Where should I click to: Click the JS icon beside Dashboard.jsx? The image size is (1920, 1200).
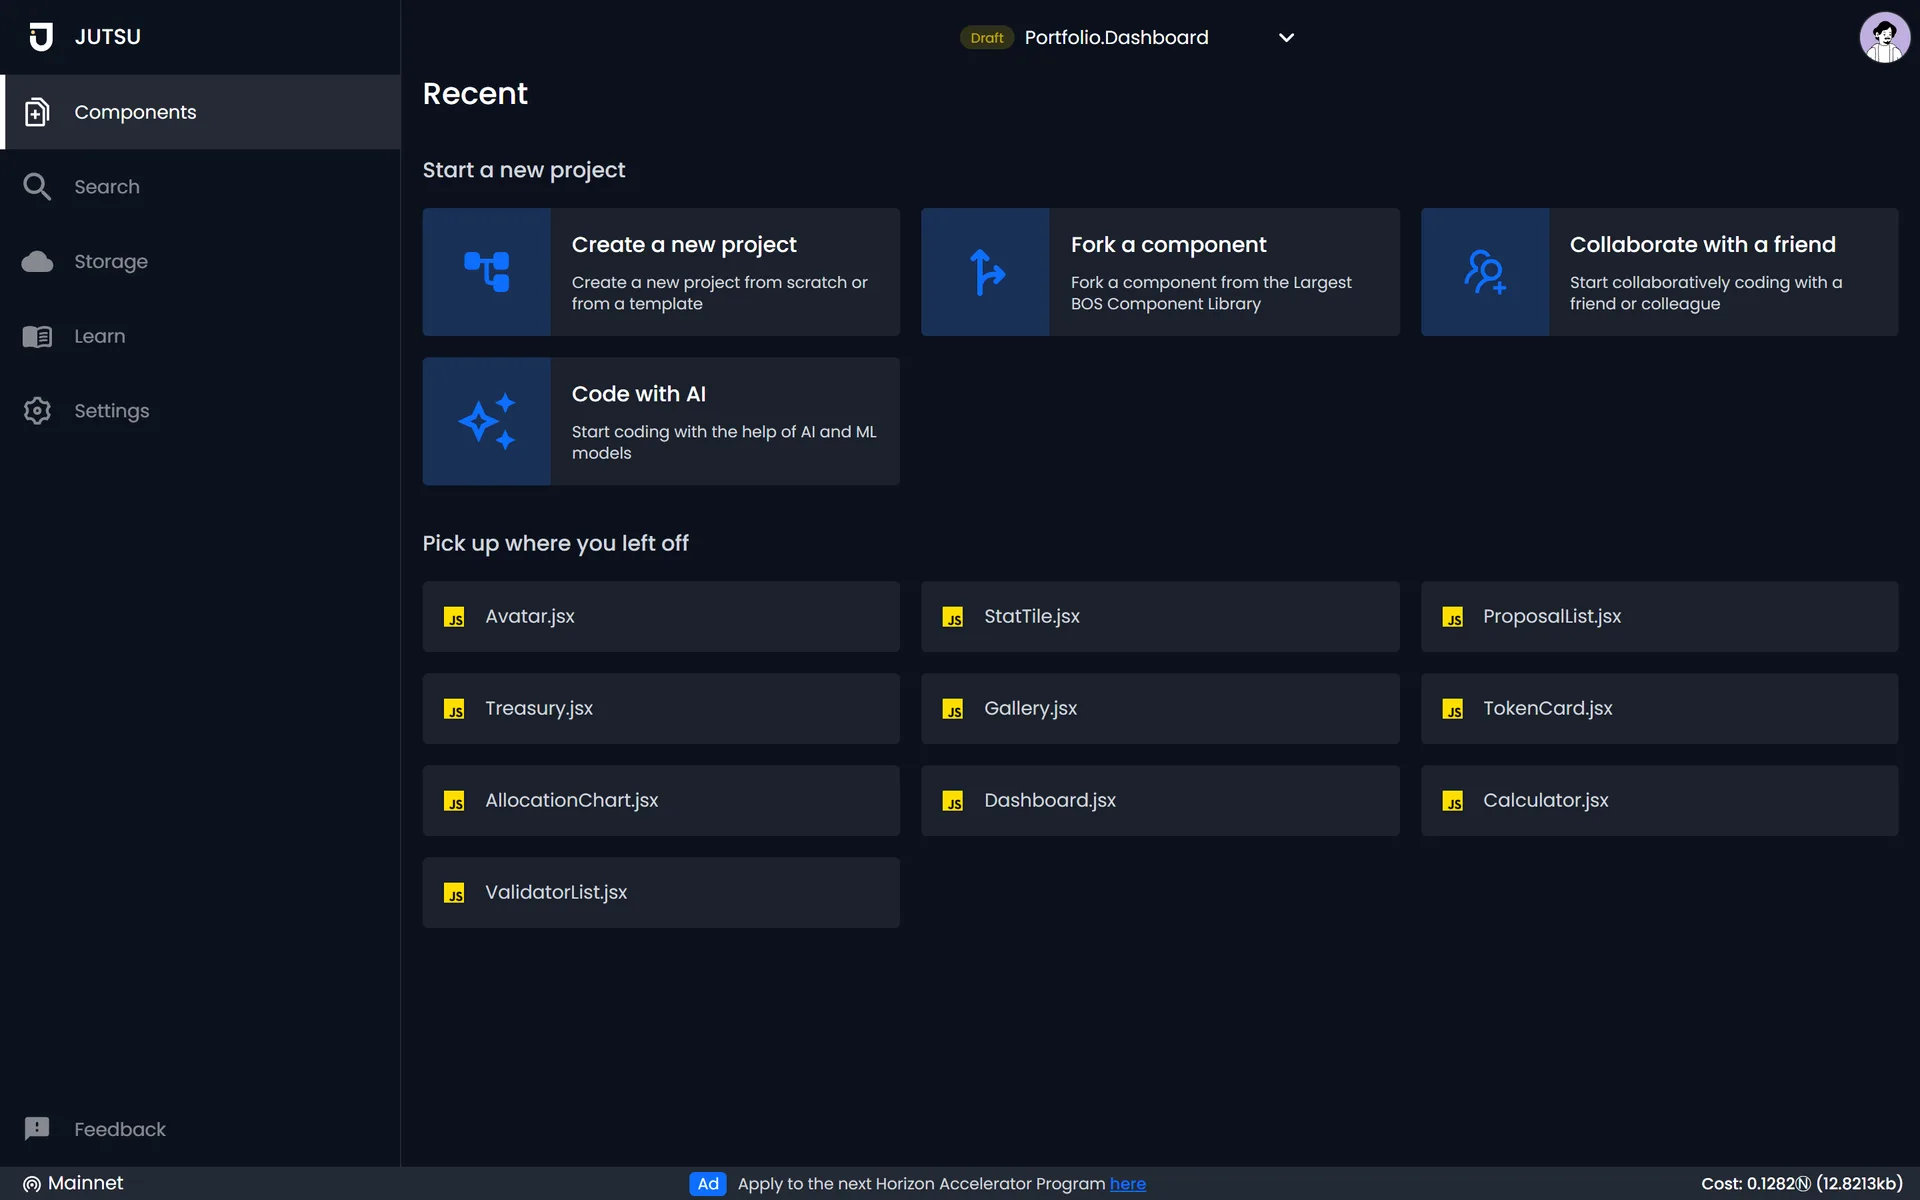tap(953, 801)
